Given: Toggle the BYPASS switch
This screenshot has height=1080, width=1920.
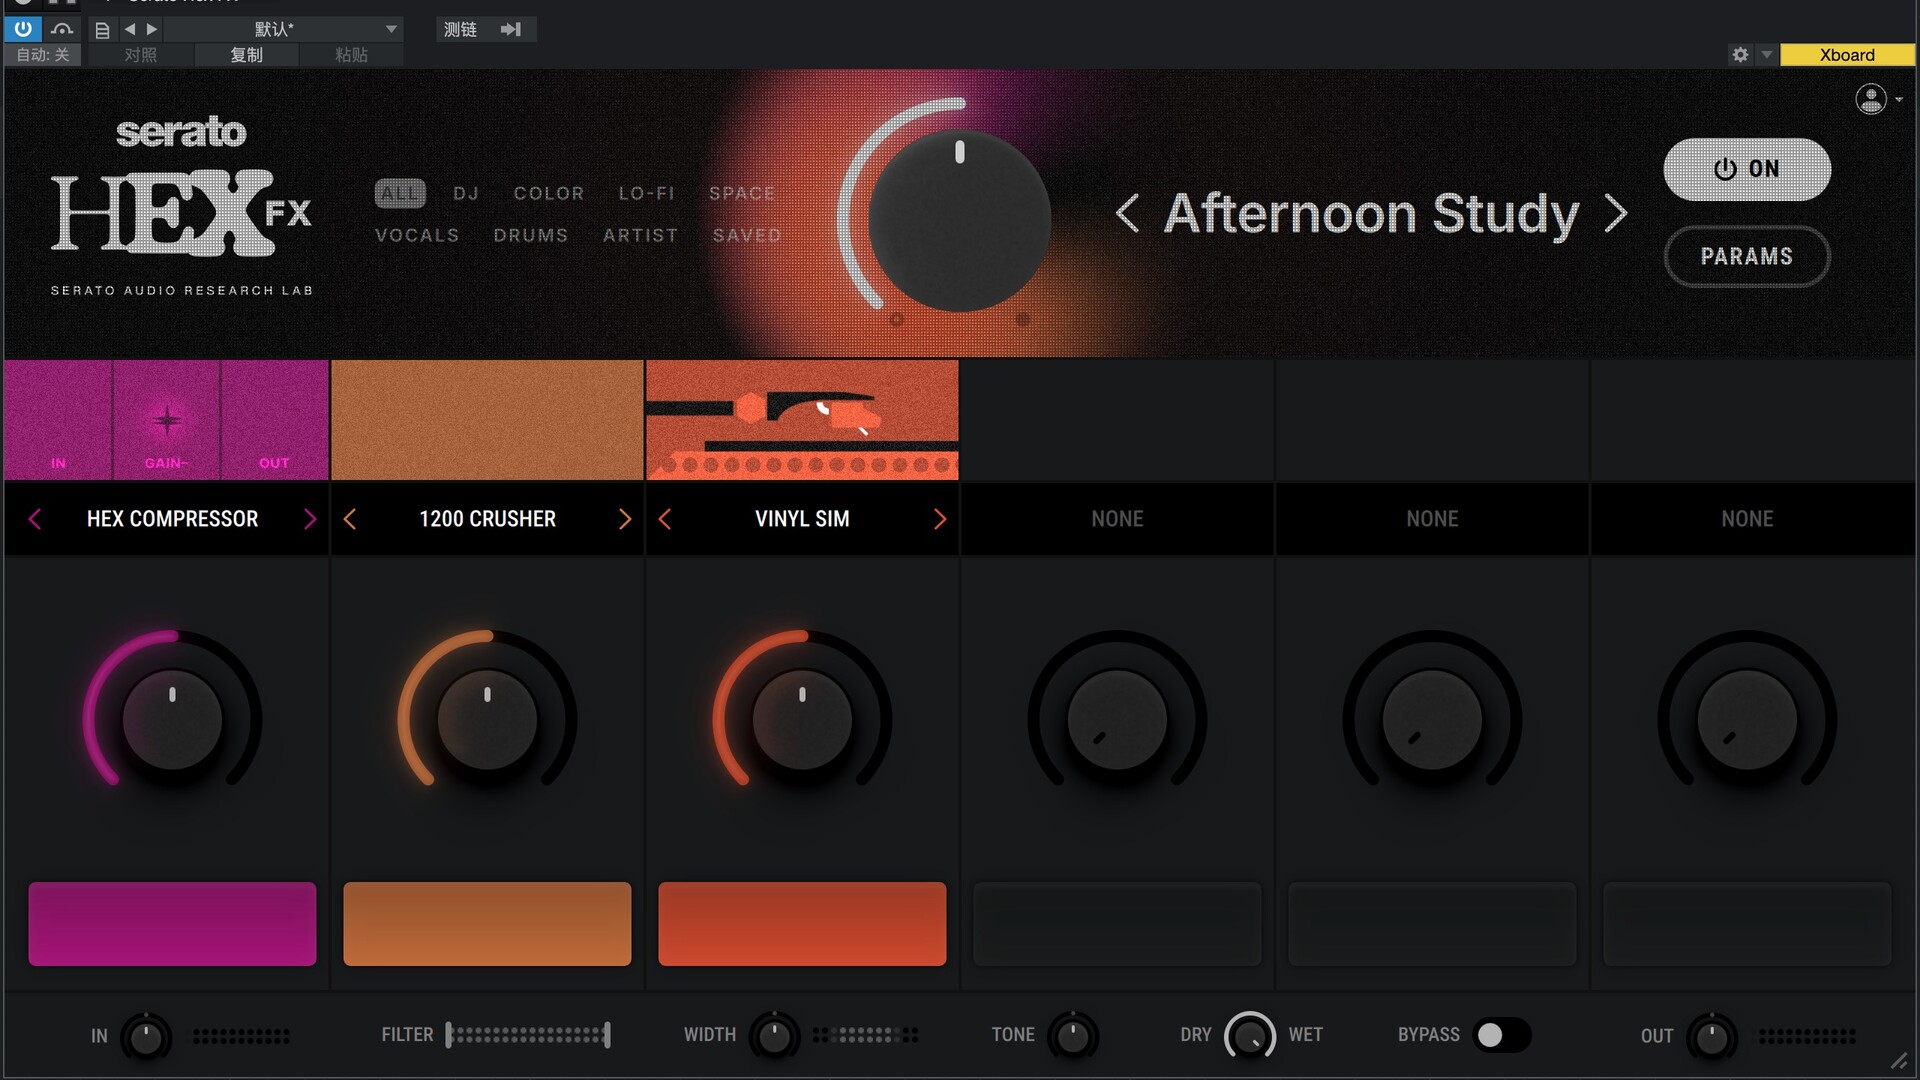Looking at the screenshot, I should [1502, 1035].
